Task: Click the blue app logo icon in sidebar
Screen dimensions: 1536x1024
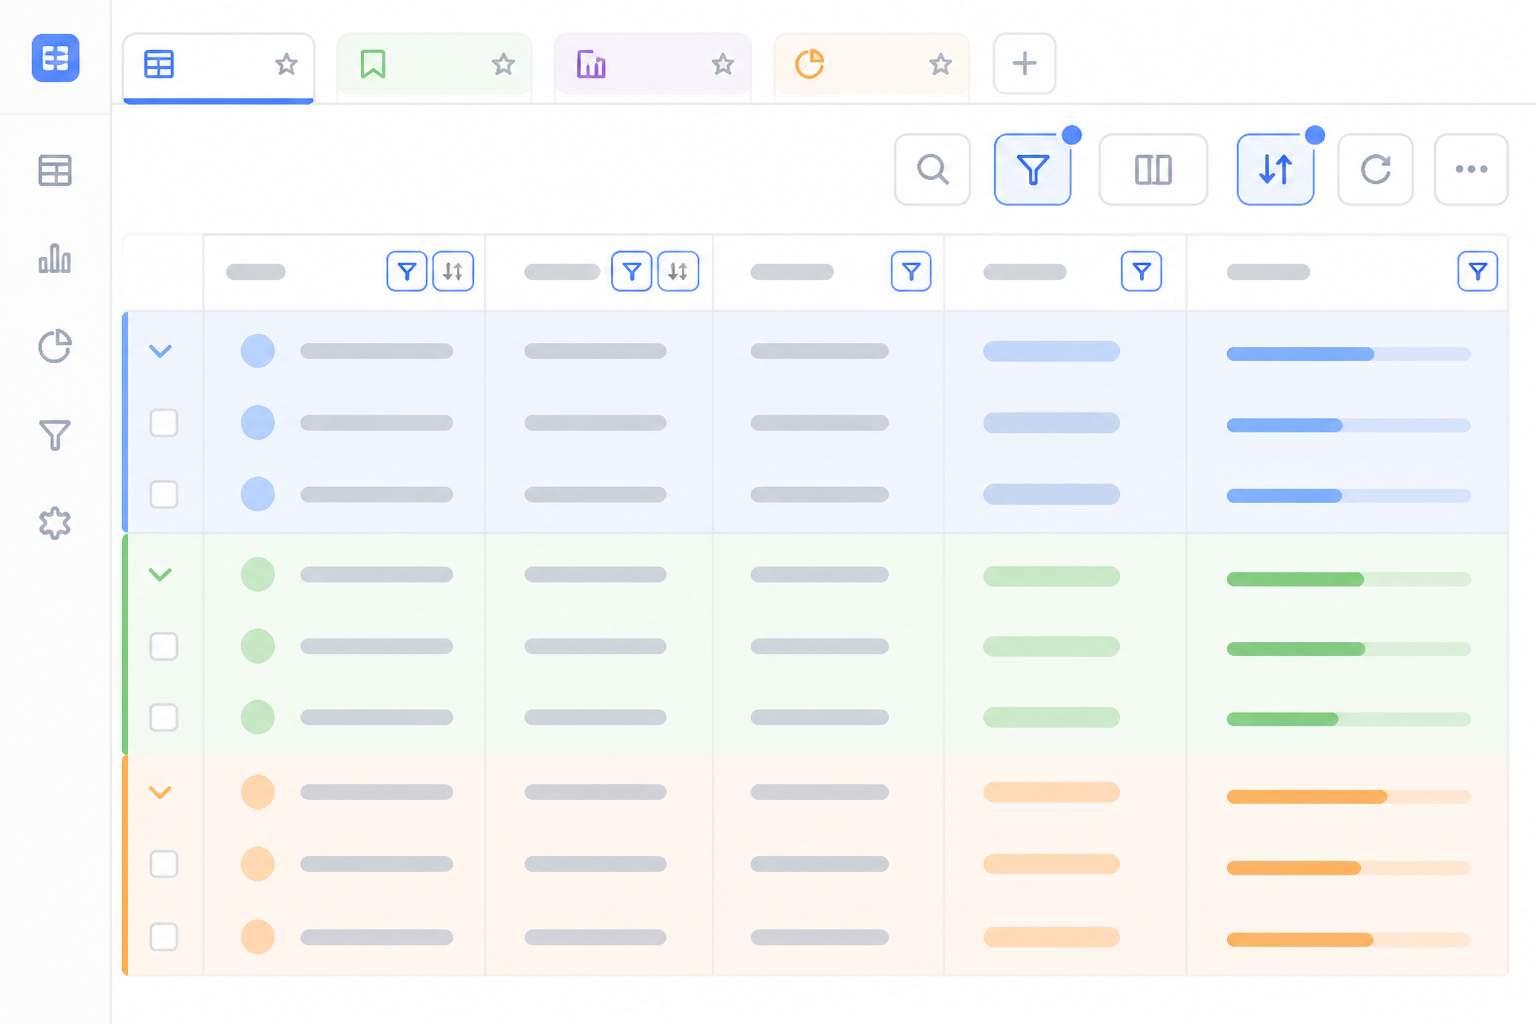Action: pyautogui.click(x=55, y=58)
